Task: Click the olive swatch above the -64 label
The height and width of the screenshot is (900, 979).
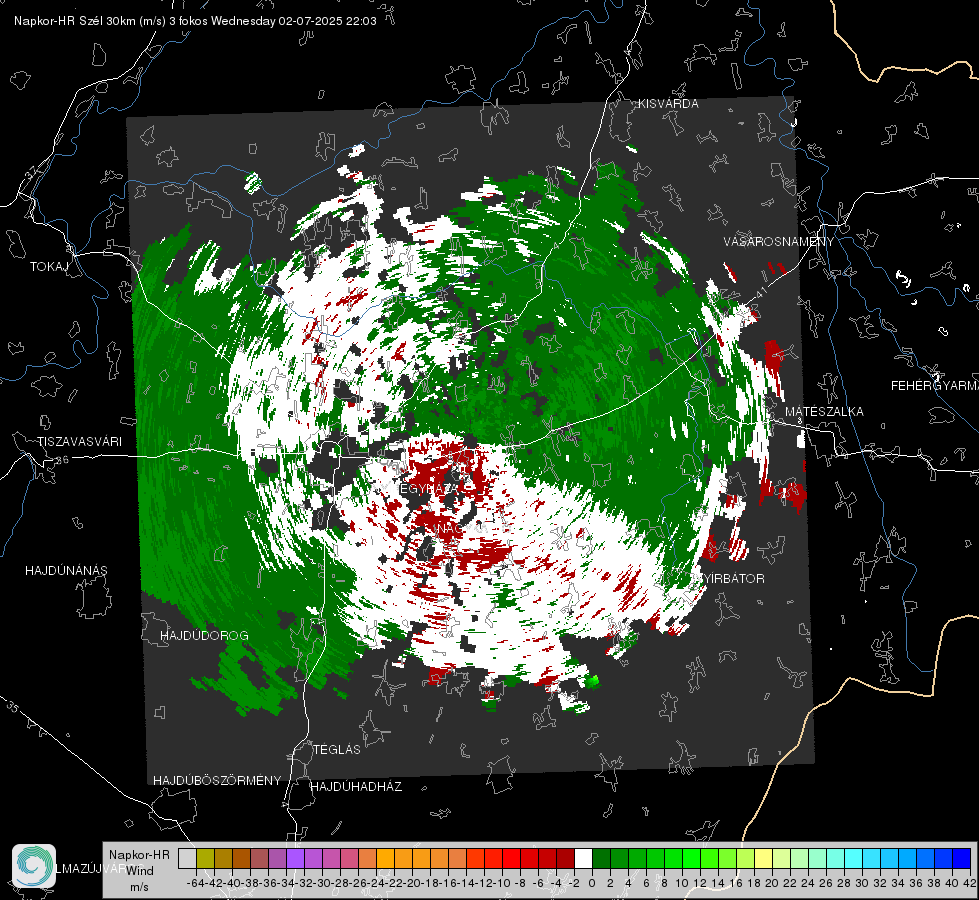Action: click(x=205, y=858)
